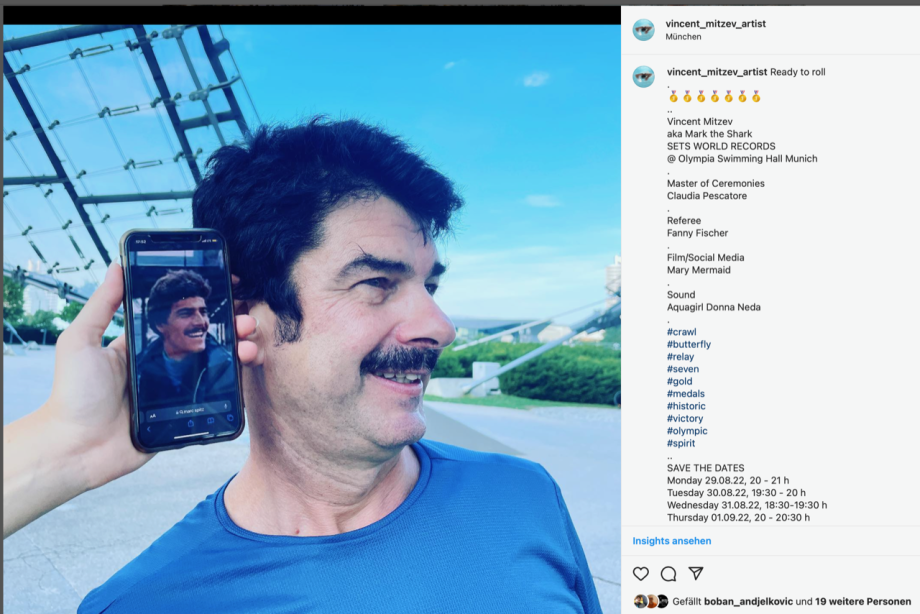Select the 'Referee' line in caption
The width and height of the screenshot is (920, 614).
(x=684, y=220)
